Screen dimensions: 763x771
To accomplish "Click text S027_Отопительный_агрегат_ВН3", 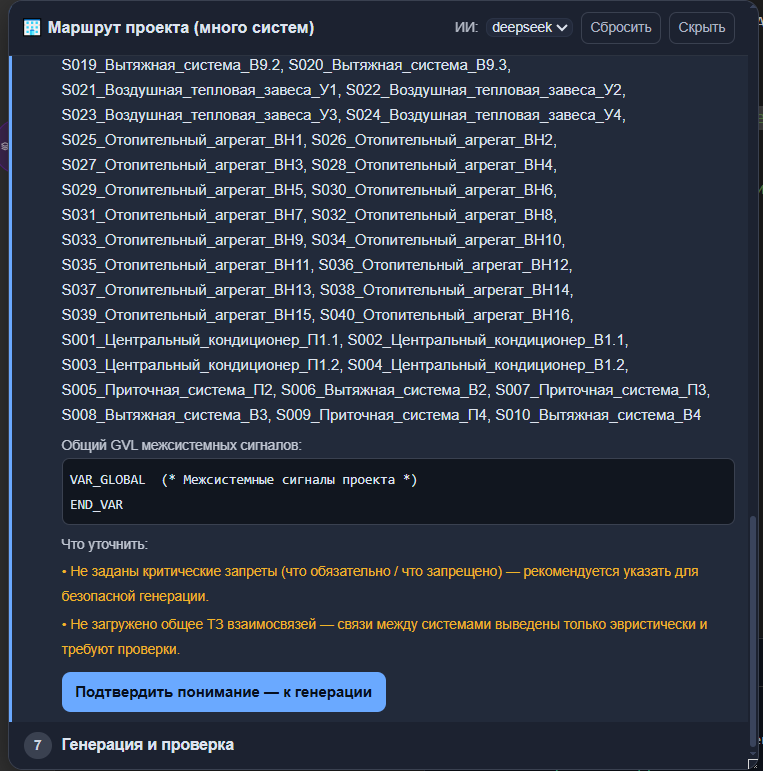I will 182,165.
